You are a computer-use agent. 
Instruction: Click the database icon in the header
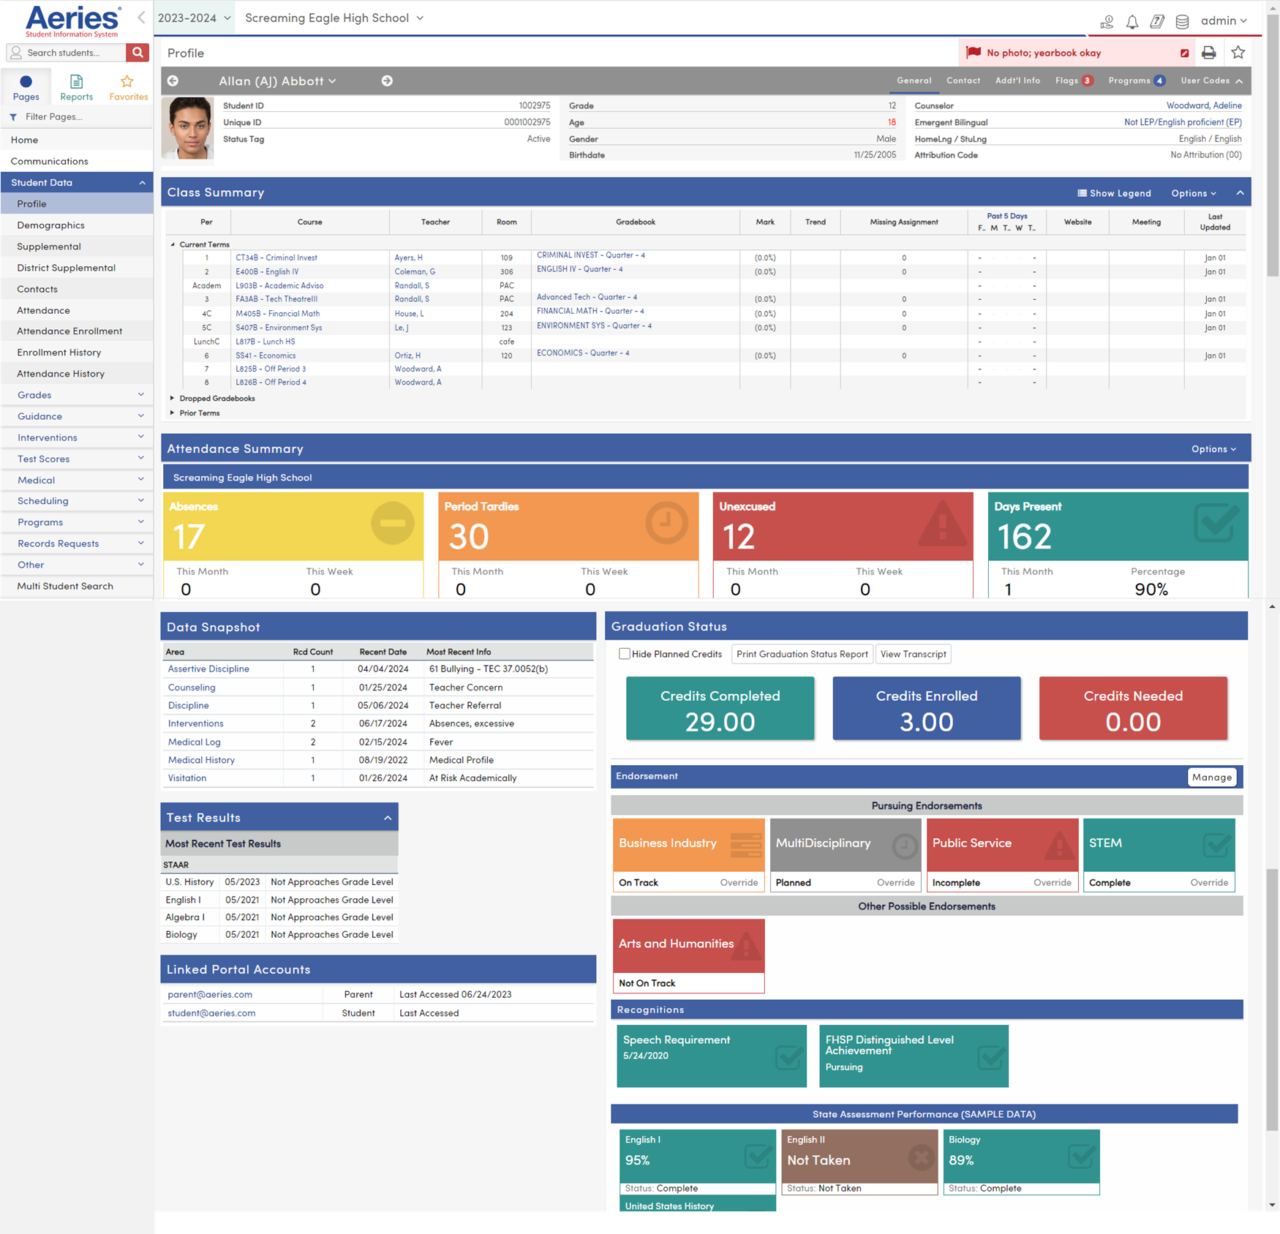[1182, 20]
